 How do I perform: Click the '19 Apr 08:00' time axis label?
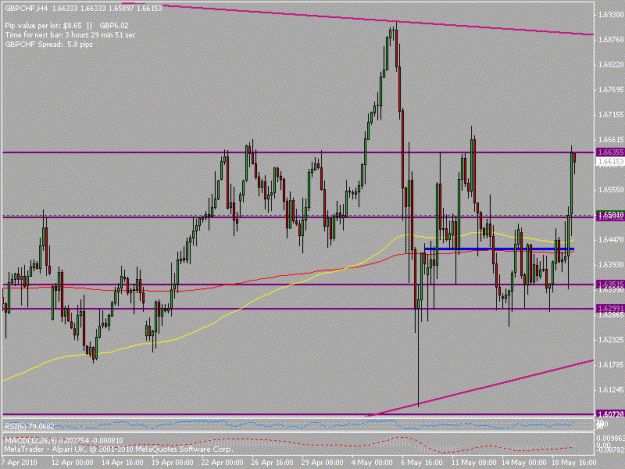172,463
